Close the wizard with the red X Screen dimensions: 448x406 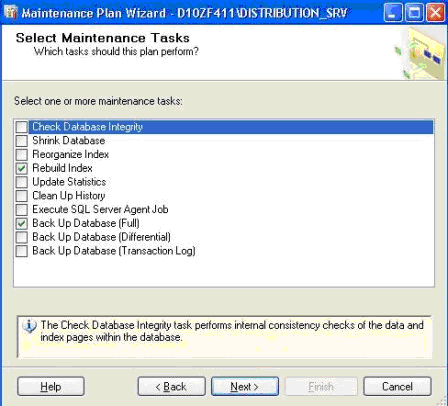coord(436,13)
